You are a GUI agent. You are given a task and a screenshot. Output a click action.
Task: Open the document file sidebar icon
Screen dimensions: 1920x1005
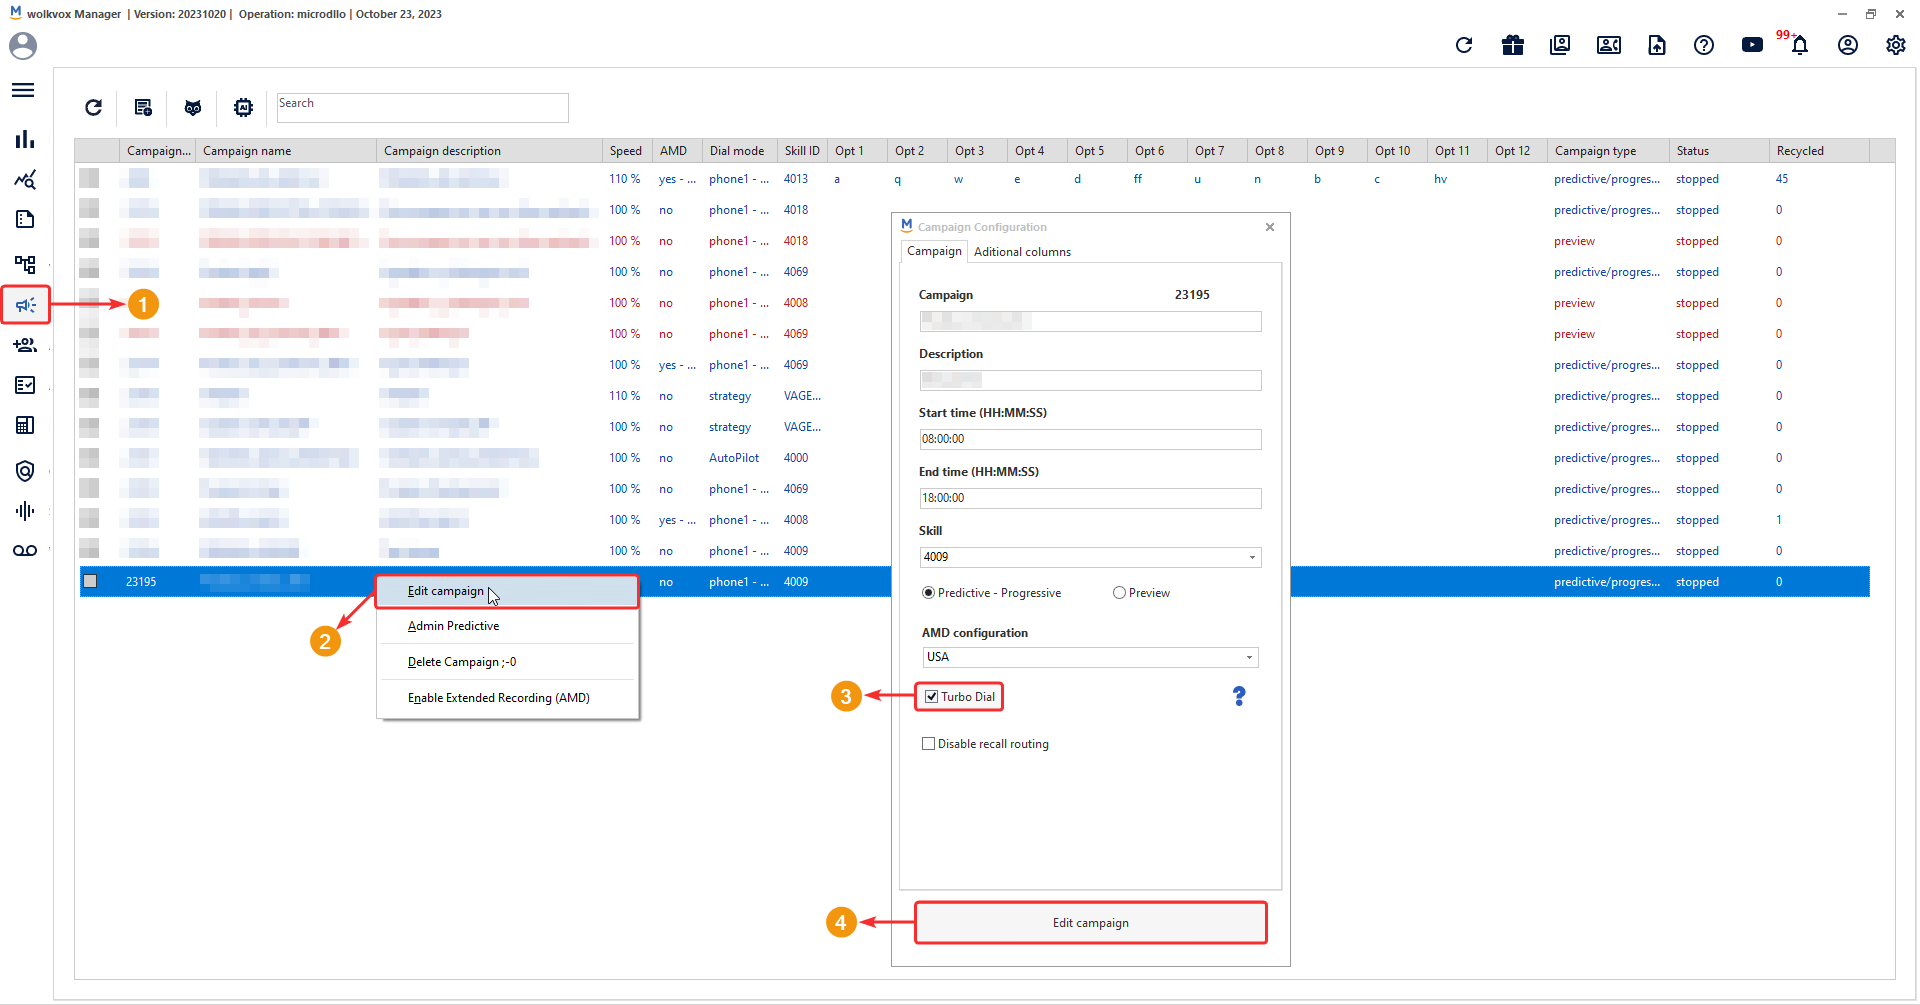[x=25, y=219]
